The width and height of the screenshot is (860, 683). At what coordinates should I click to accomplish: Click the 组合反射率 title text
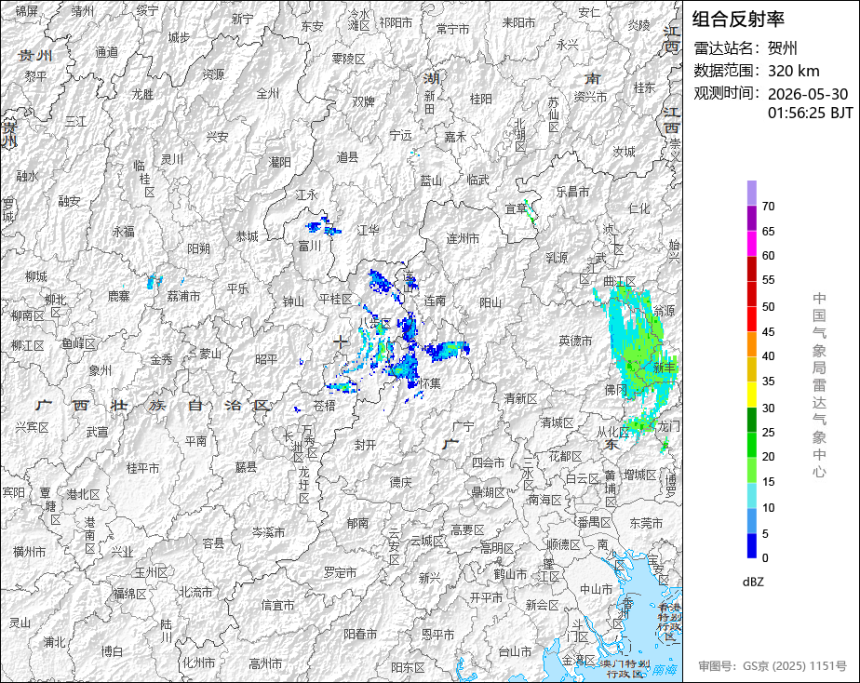[738, 19]
